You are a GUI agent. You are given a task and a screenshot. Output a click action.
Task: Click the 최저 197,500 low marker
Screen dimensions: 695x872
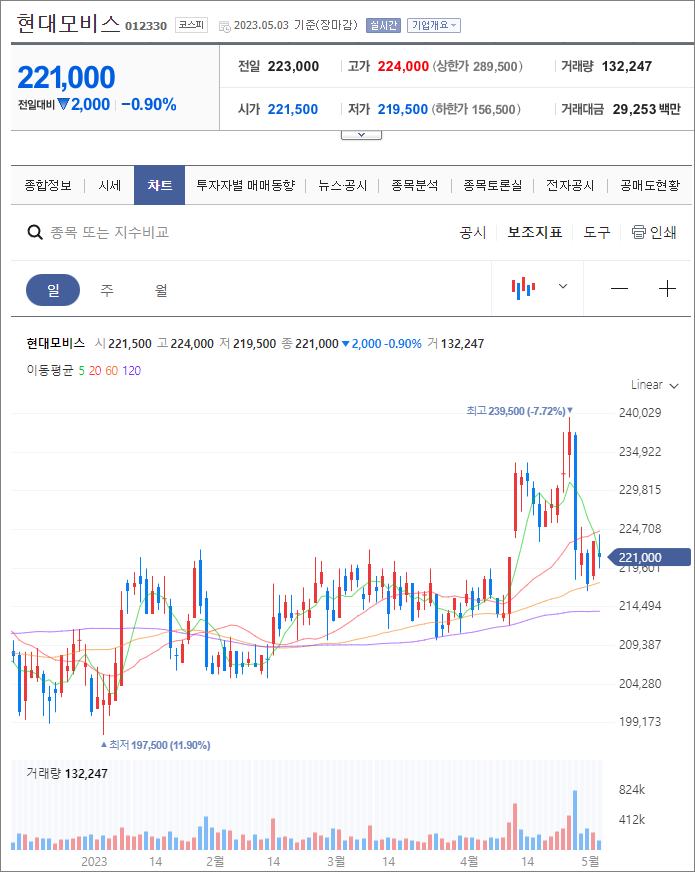[x=156, y=745]
